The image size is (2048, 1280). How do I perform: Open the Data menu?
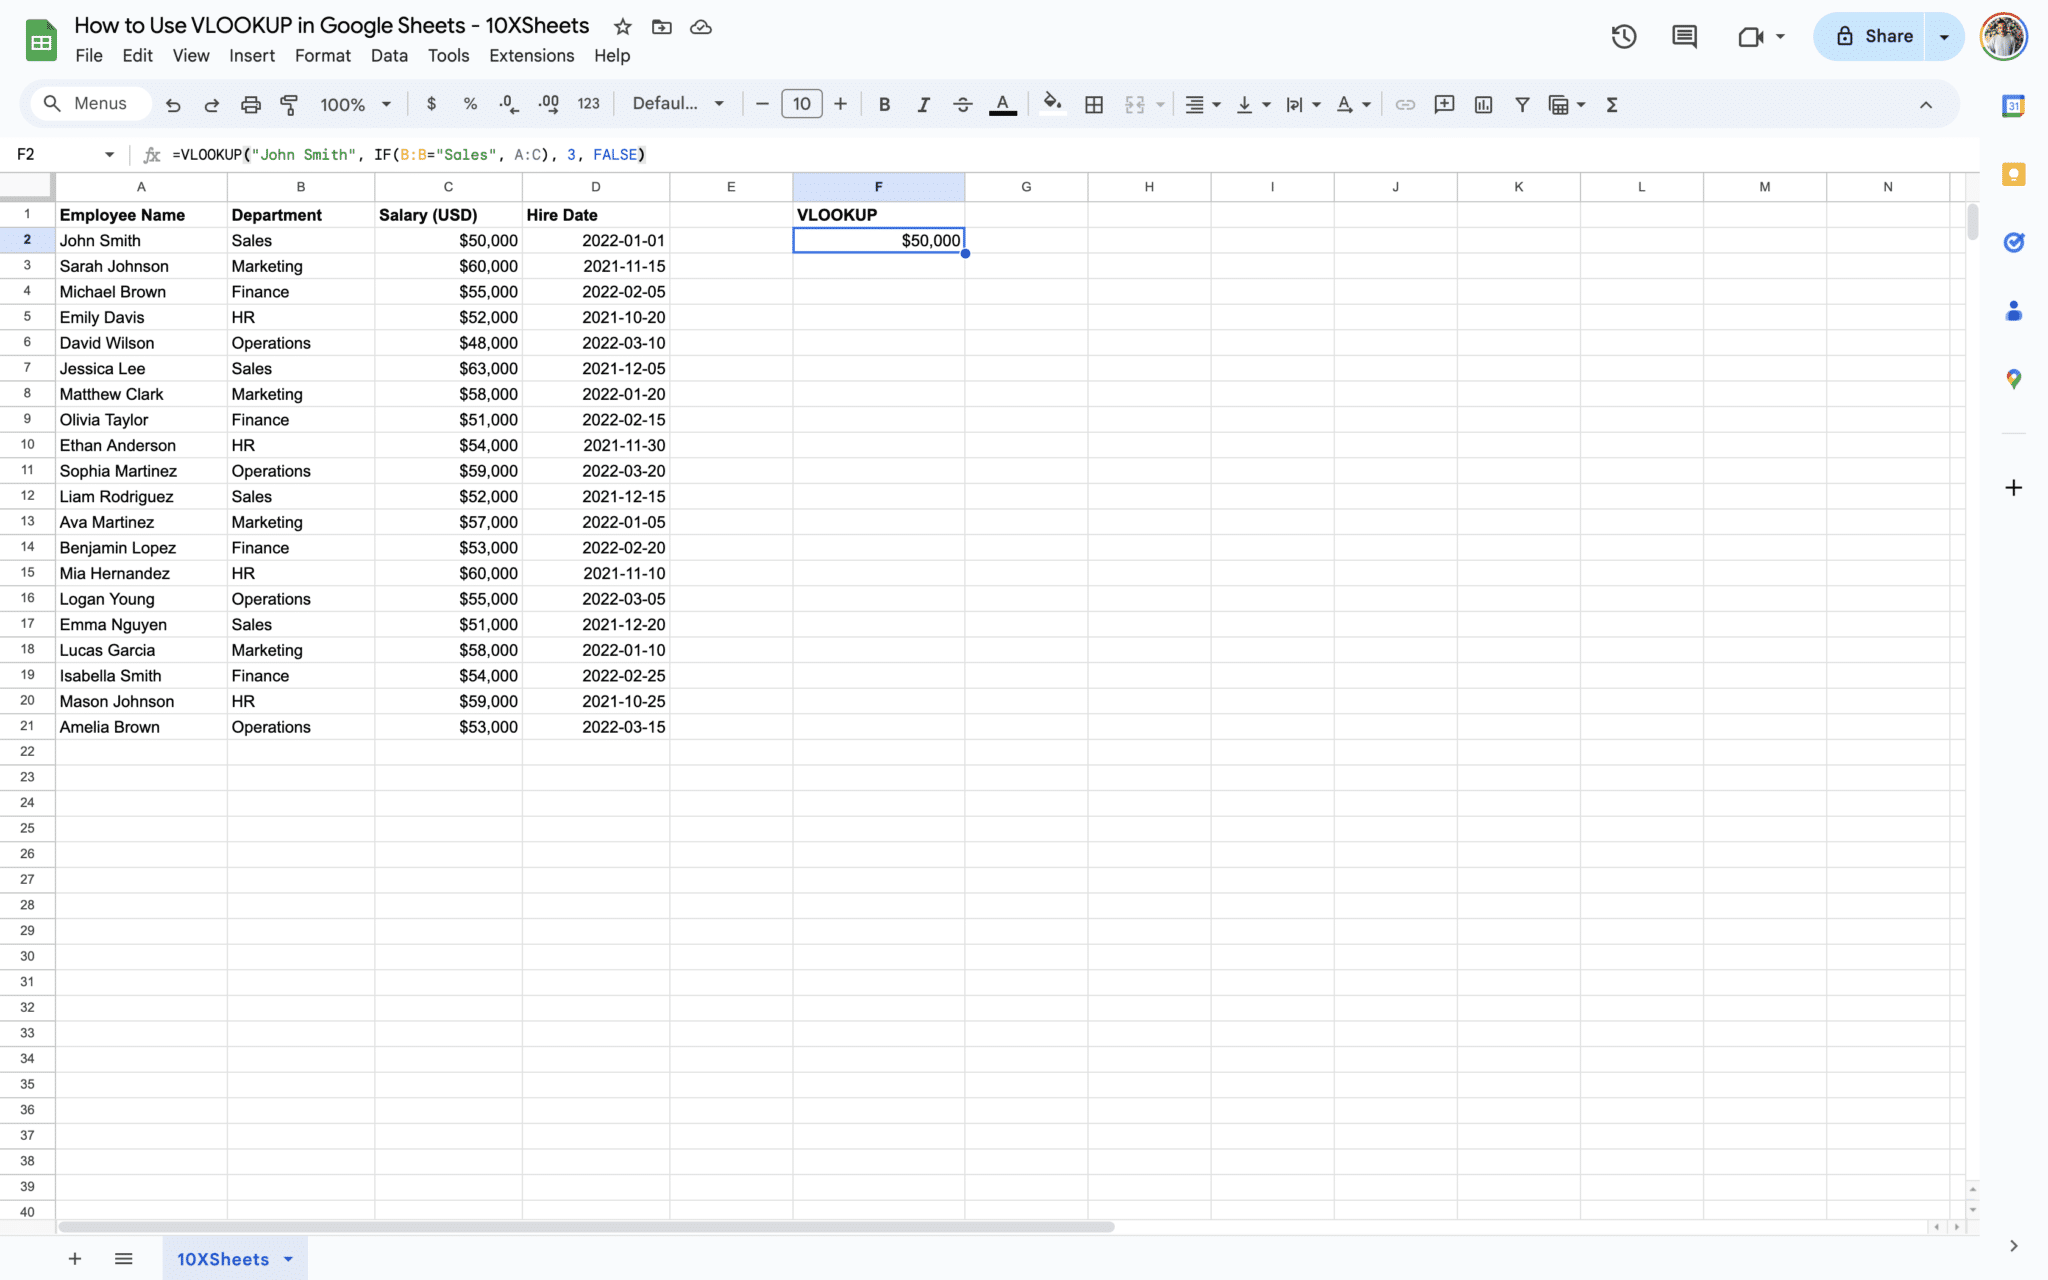(x=389, y=56)
